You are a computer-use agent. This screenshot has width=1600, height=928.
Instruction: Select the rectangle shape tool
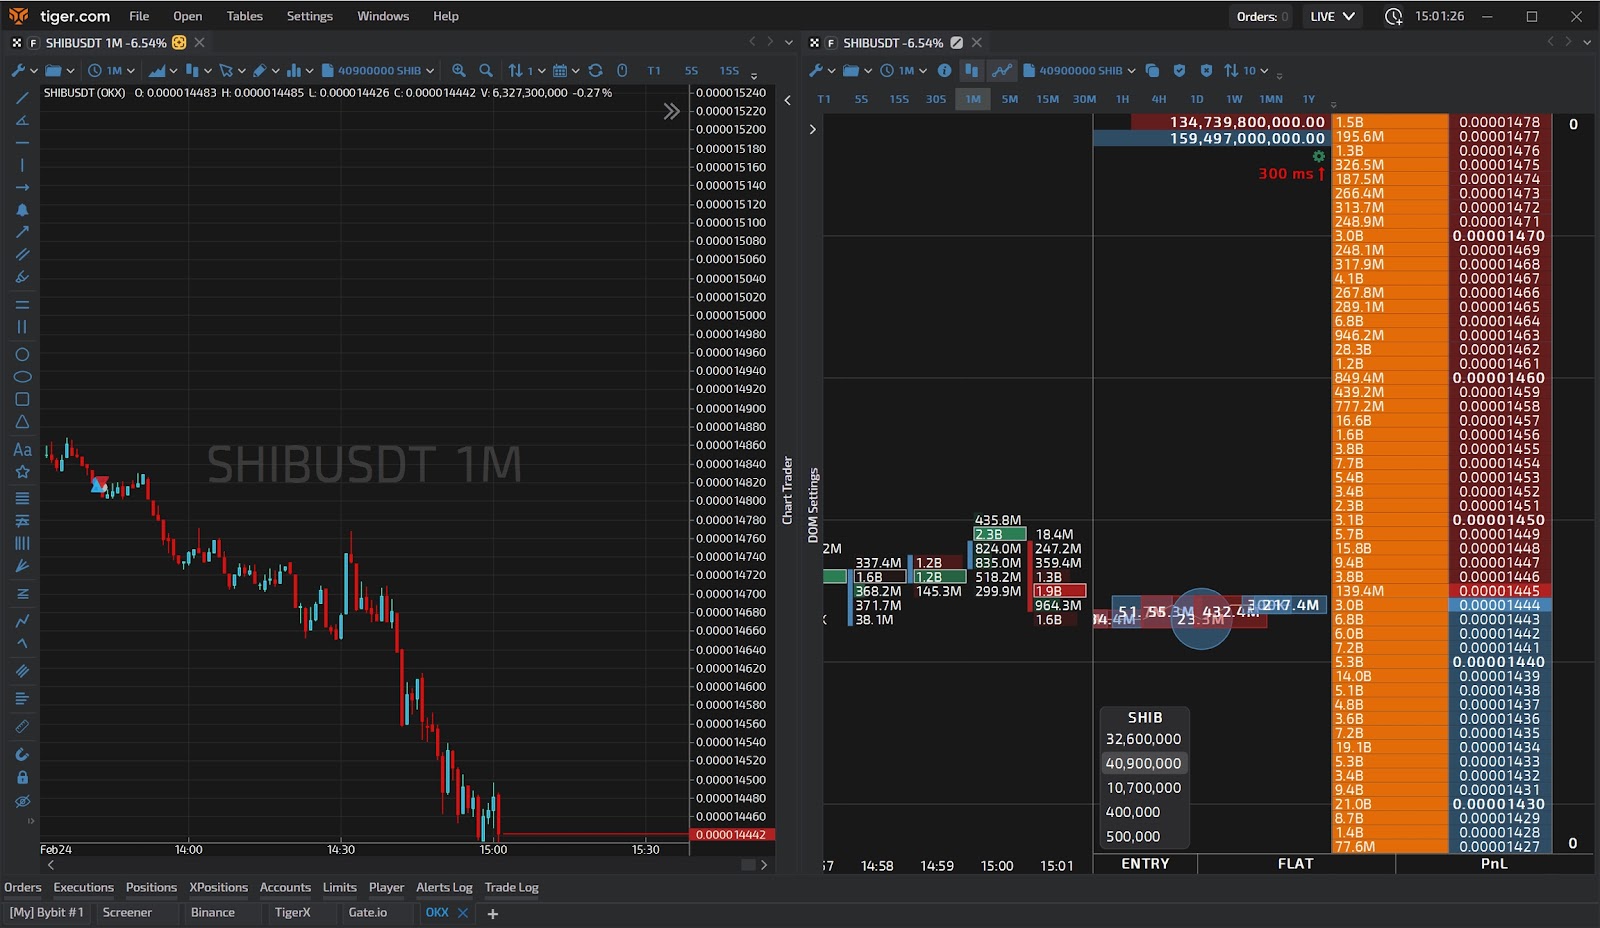(22, 399)
